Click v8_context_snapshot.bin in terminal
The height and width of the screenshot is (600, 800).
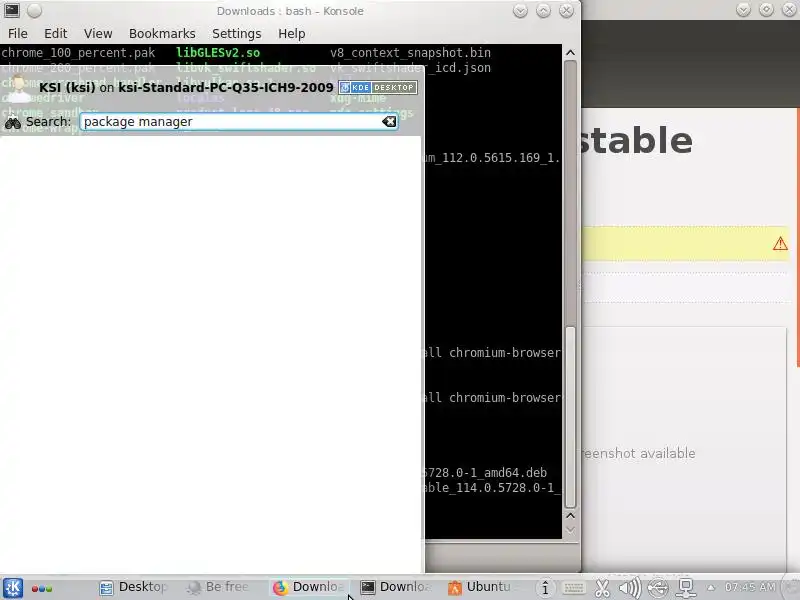point(410,53)
